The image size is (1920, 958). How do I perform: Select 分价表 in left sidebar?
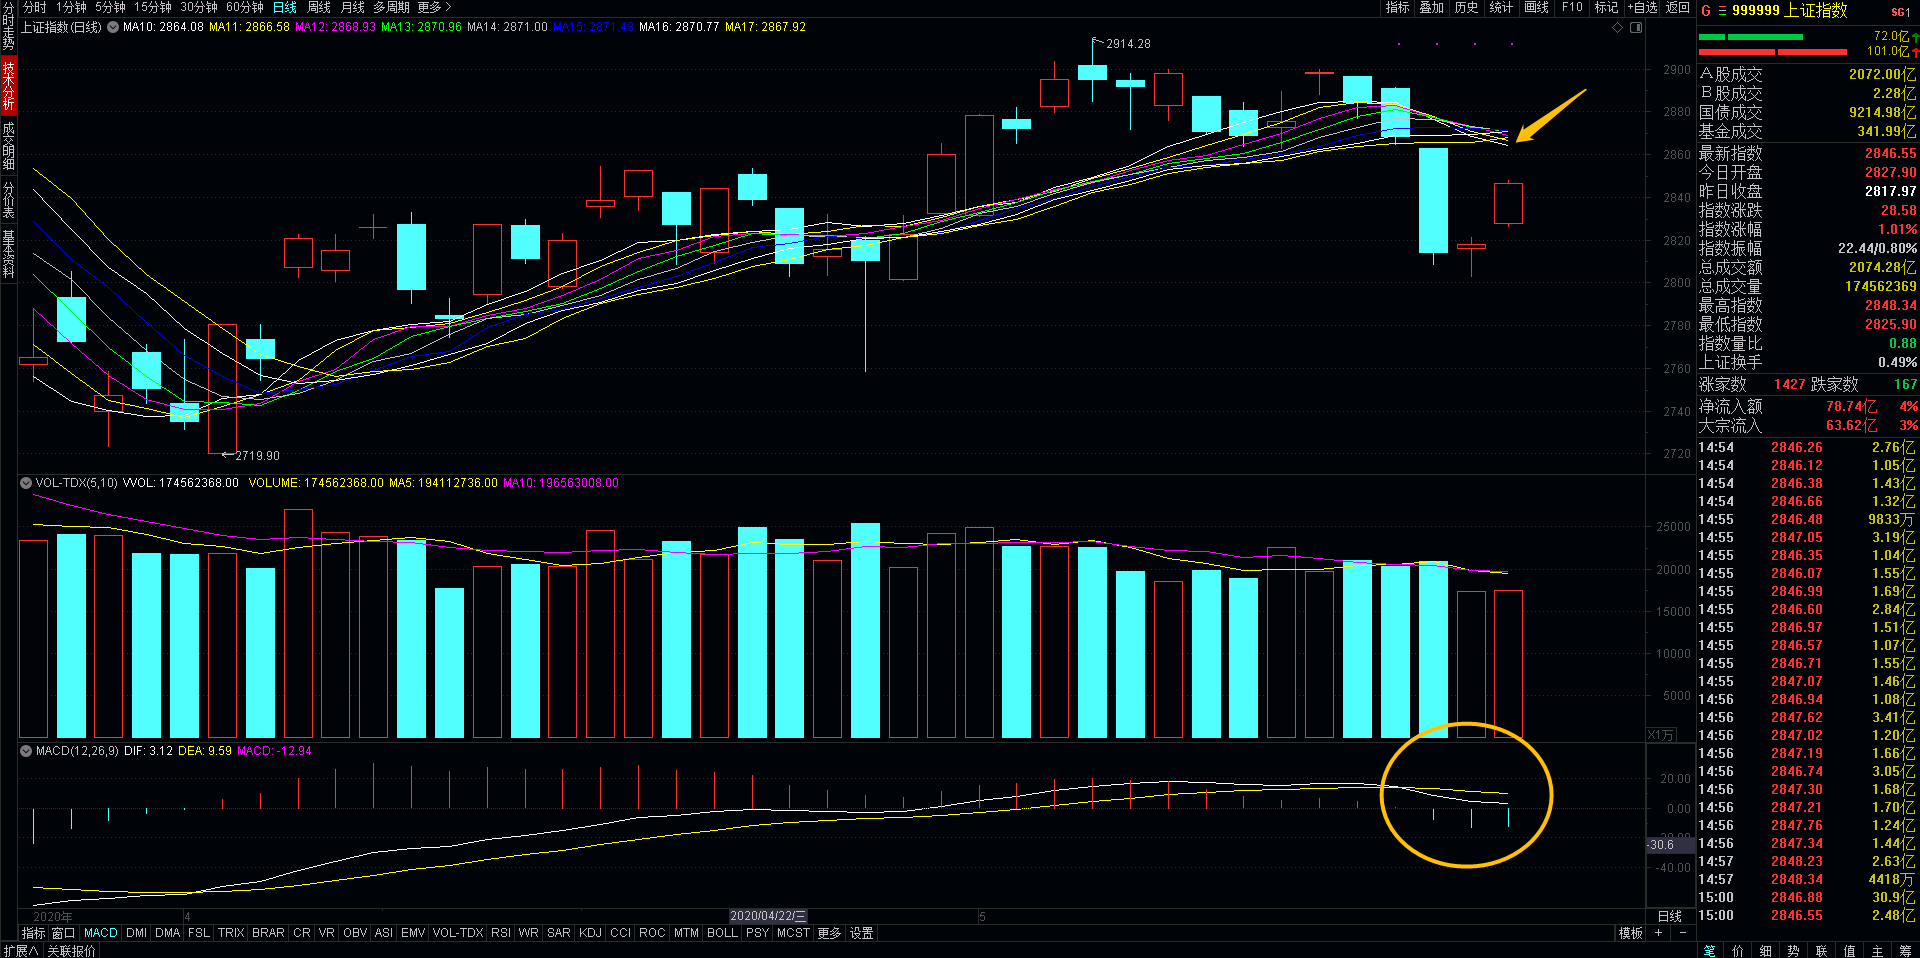tap(8, 200)
